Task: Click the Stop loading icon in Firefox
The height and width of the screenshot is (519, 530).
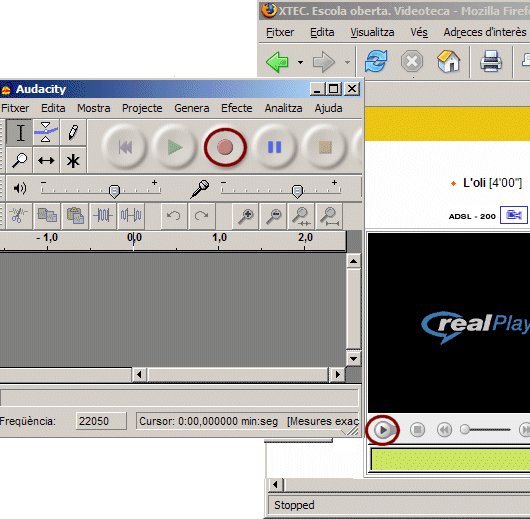Action: tap(412, 62)
